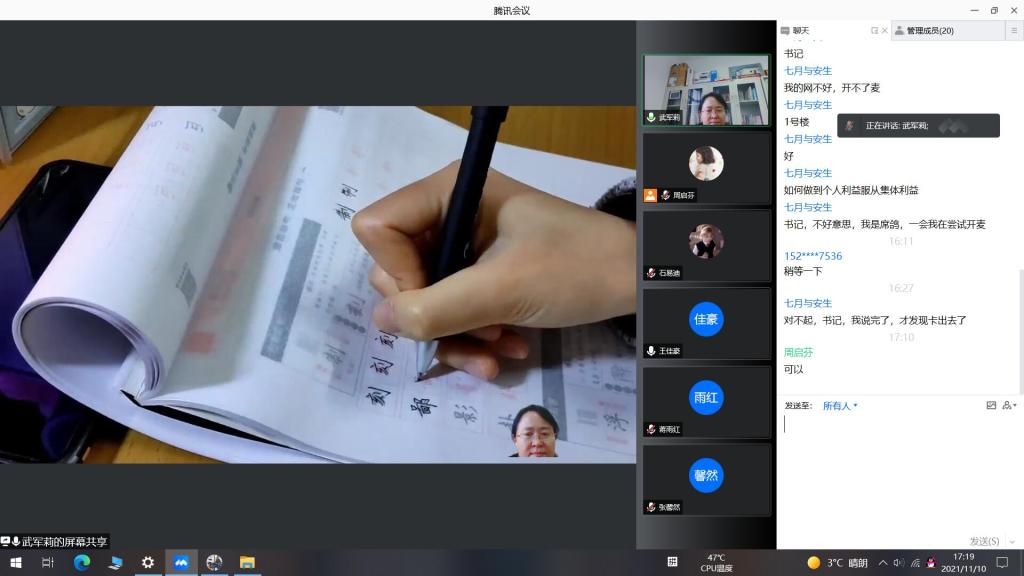Open the 所有人 recipient dropdown
Image resolution: width=1024 pixels, height=576 pixels.
(x=840, y=406)
